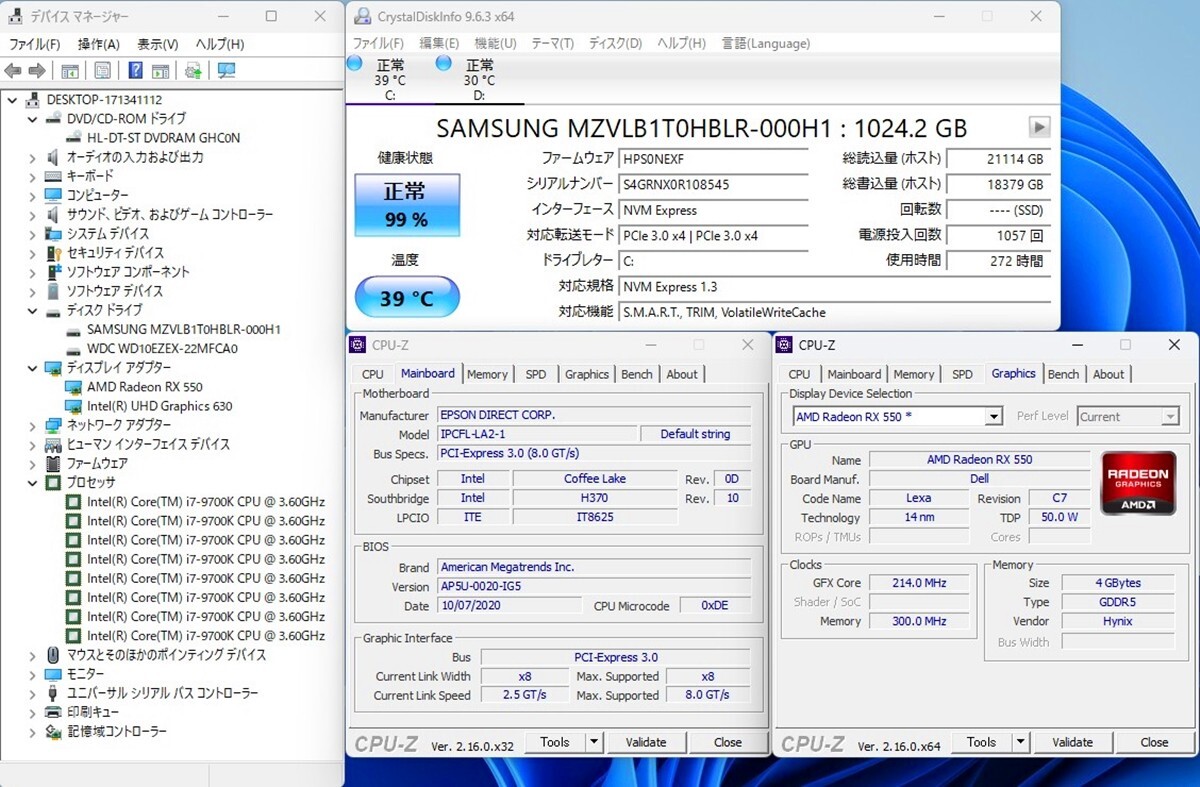Collapse the プロセッサ tree node

[32, 483]
